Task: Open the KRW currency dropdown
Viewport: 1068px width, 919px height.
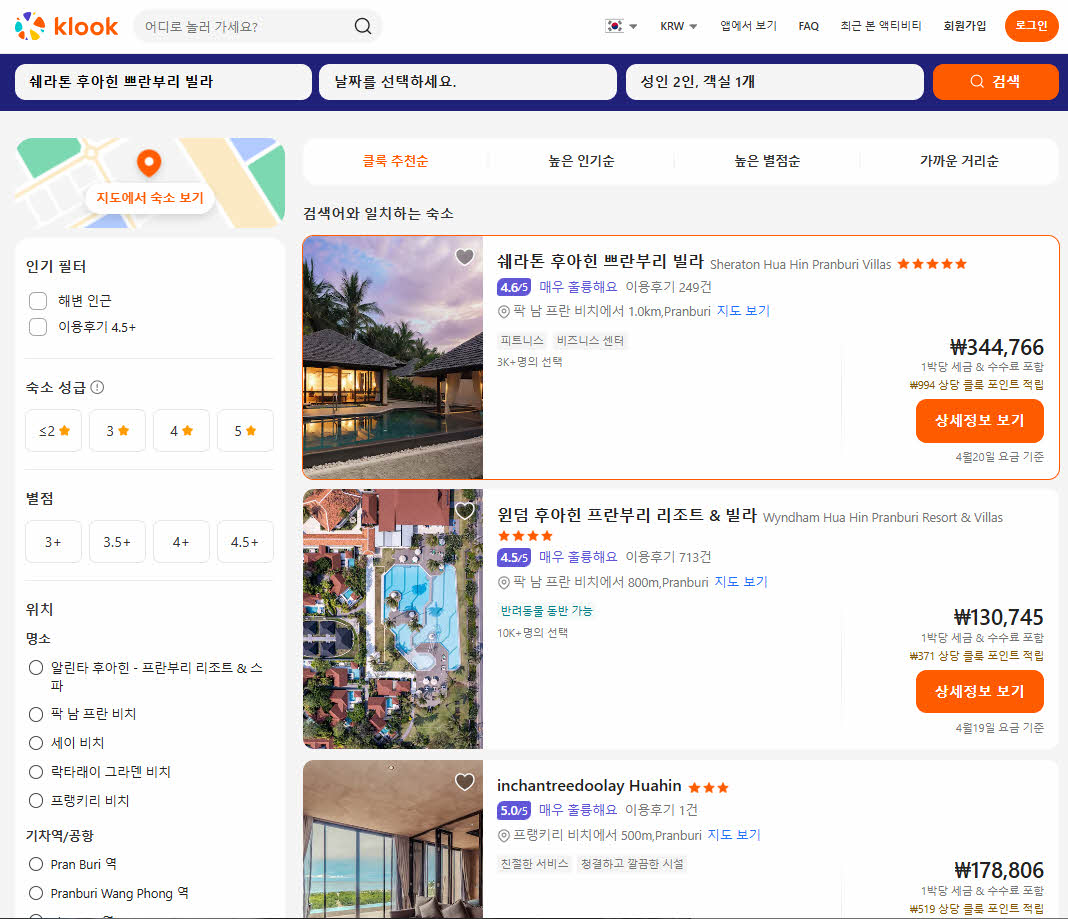Action: (678, 26)
